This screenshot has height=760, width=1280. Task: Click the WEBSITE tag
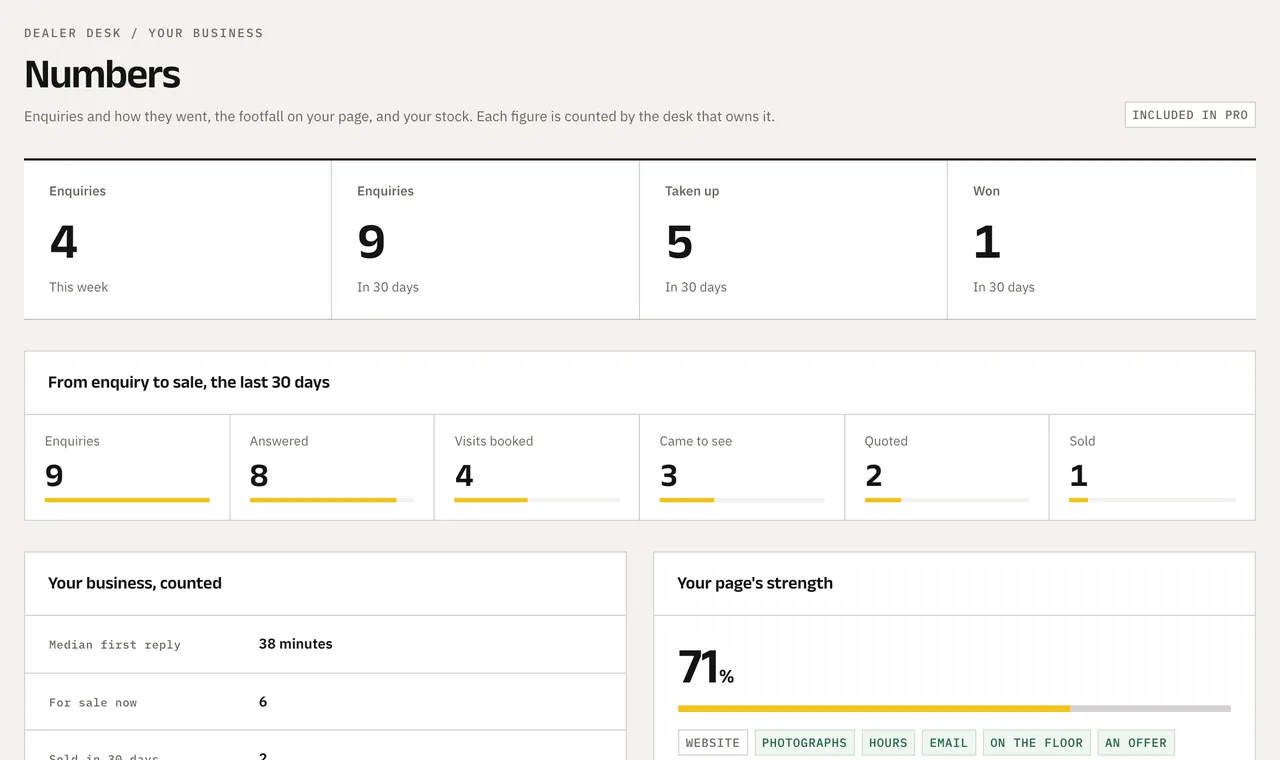(x=713, y=743)
